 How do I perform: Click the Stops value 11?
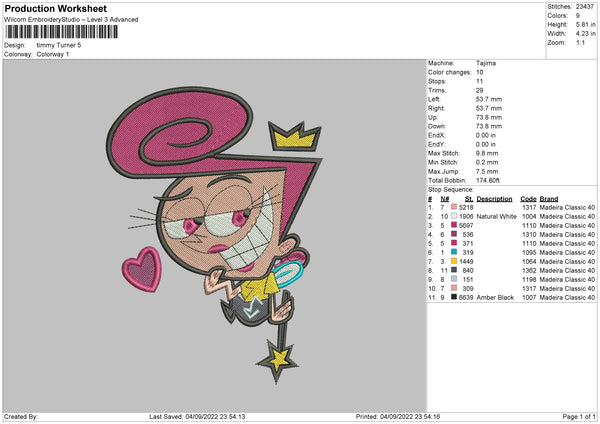pyautogui.click(x=479, y=81)
